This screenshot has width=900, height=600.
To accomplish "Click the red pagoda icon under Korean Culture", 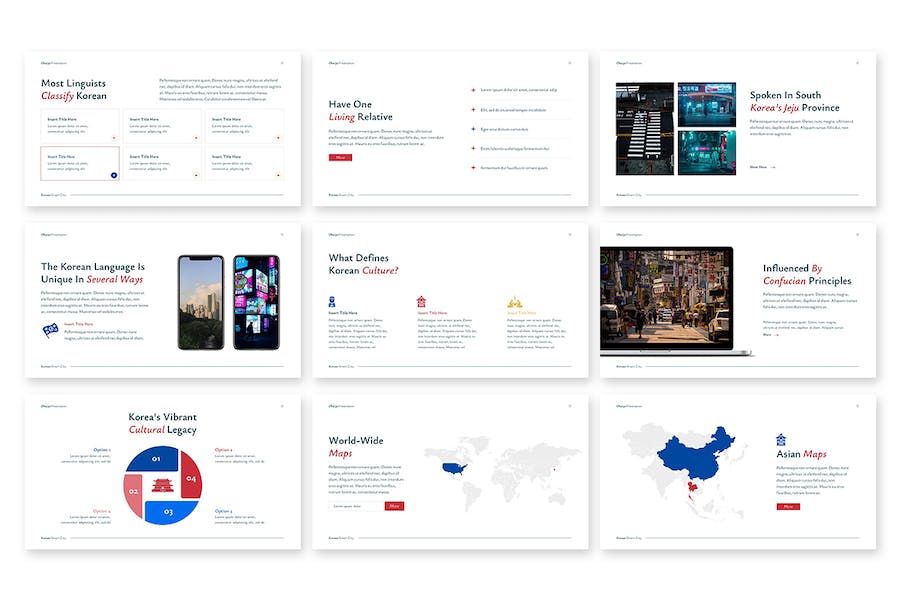I will [421, 301].
